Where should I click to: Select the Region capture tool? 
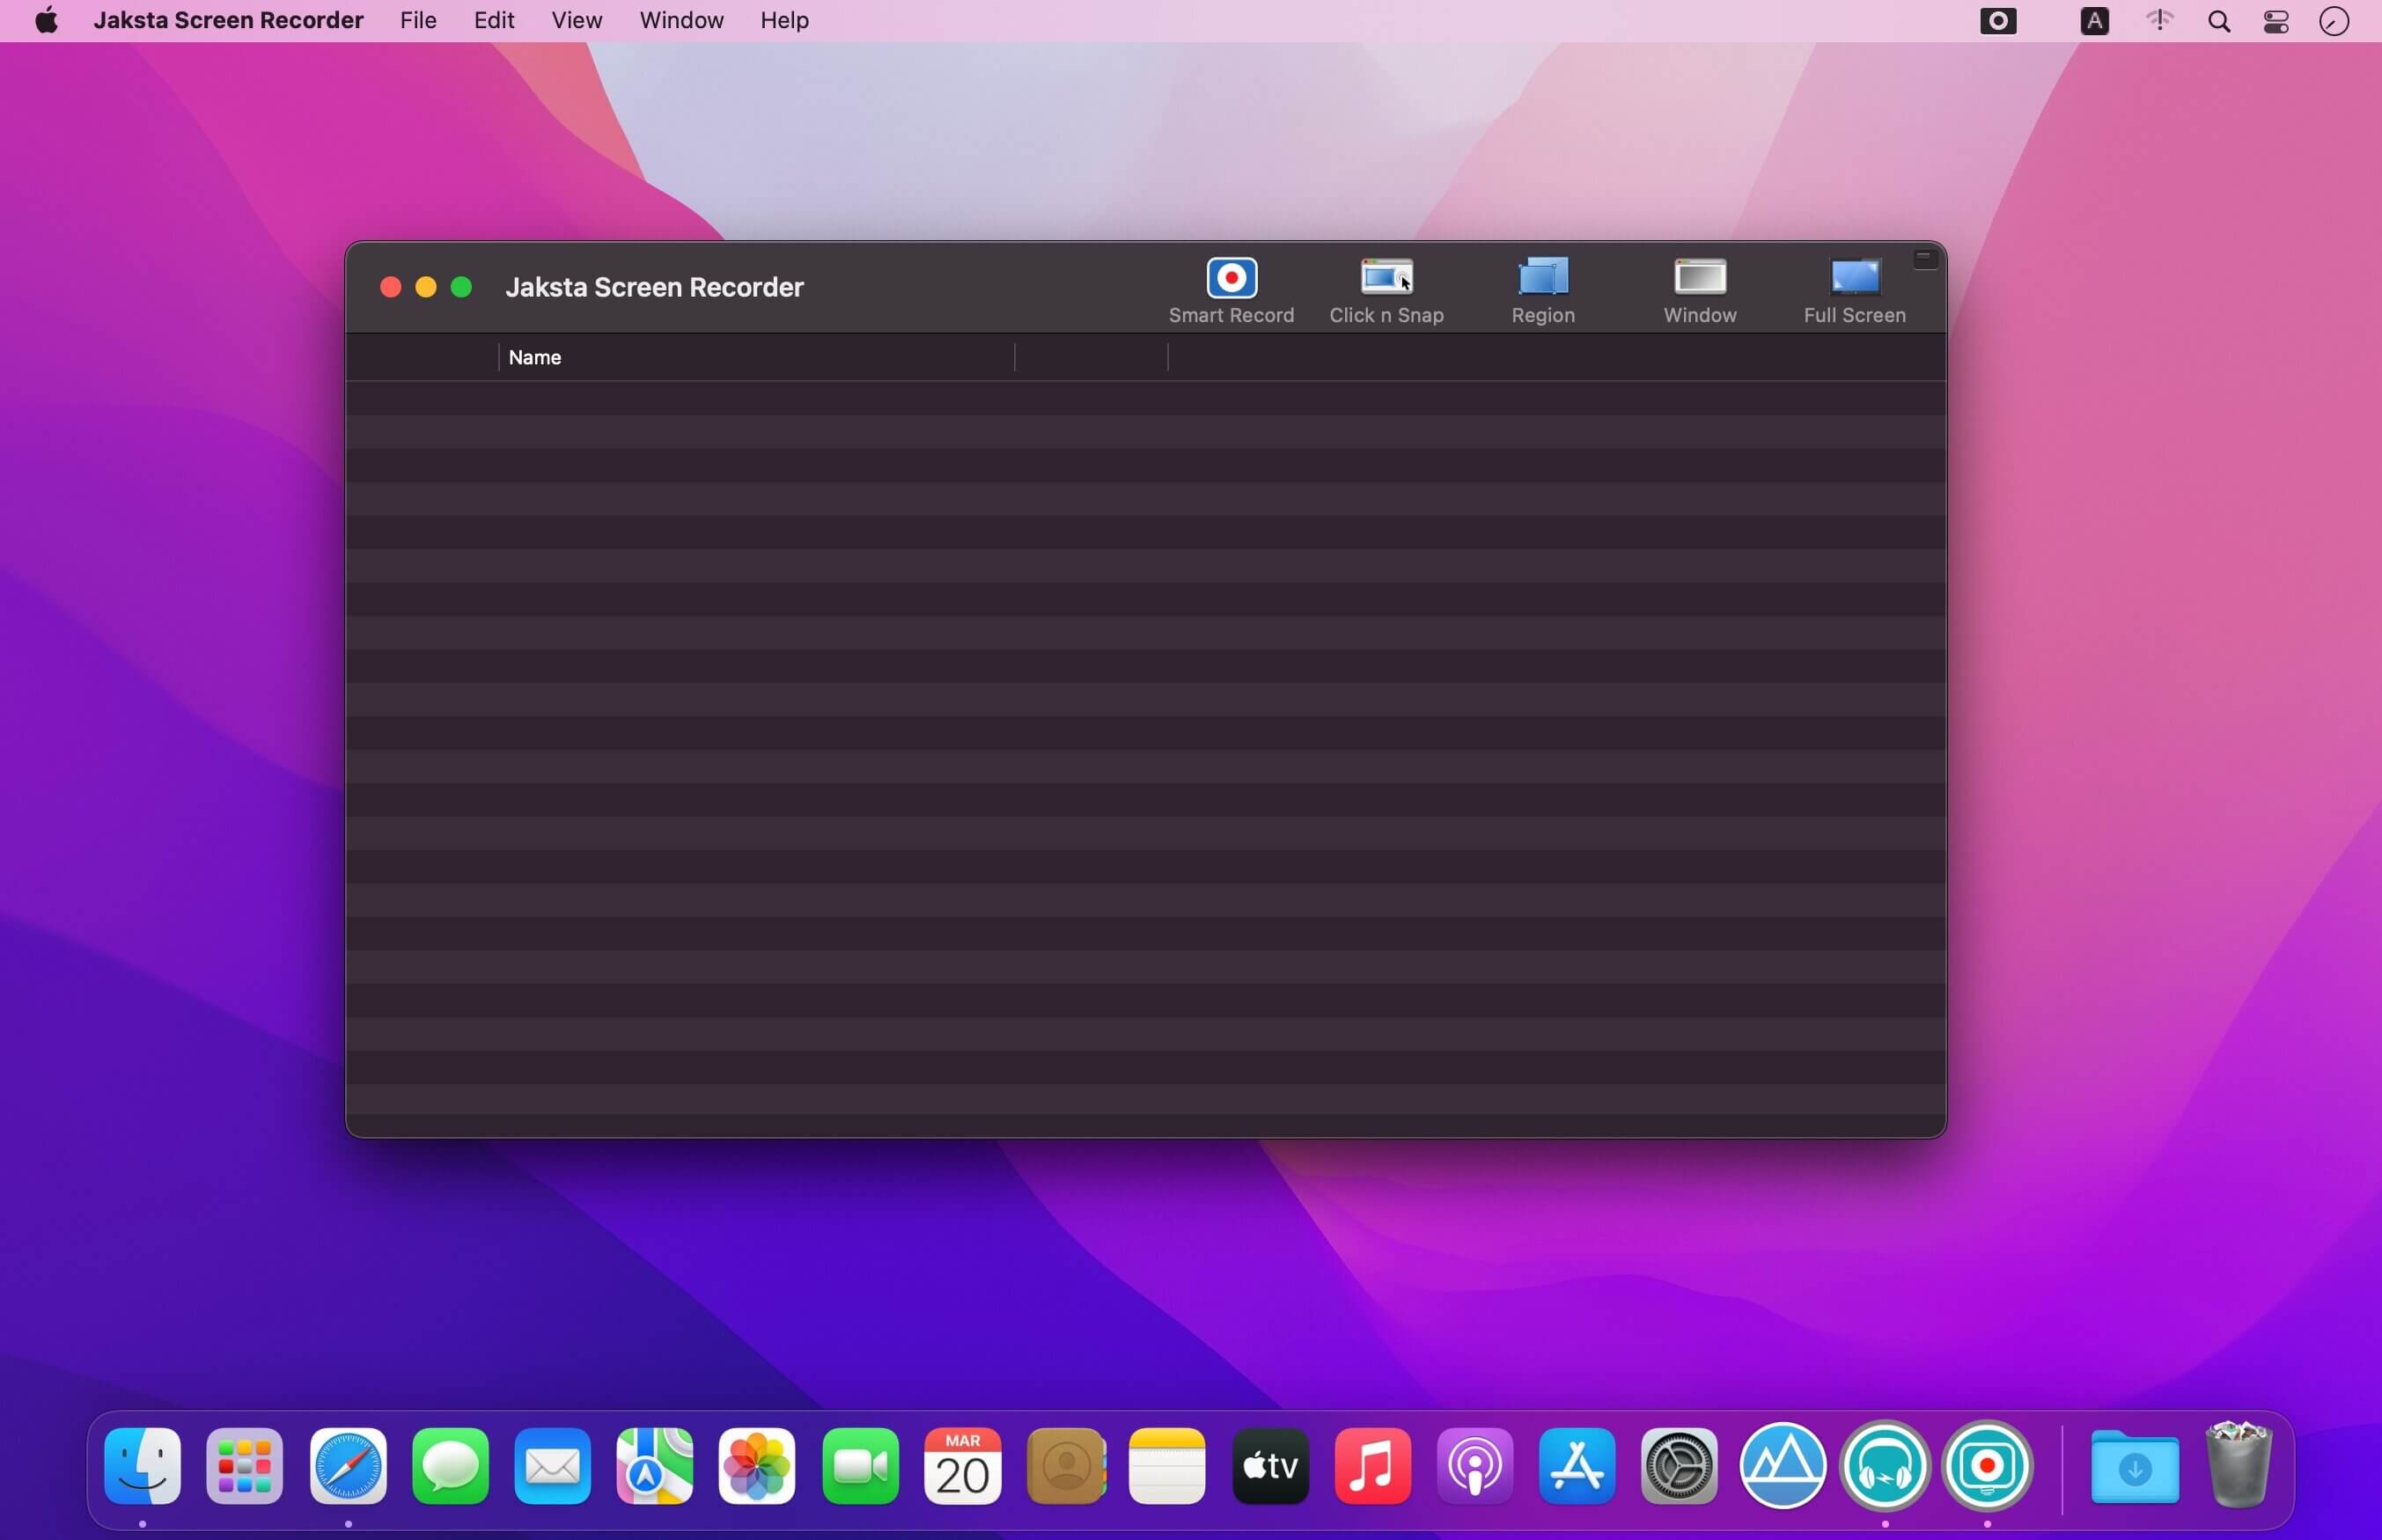(x=1542, y=290)
